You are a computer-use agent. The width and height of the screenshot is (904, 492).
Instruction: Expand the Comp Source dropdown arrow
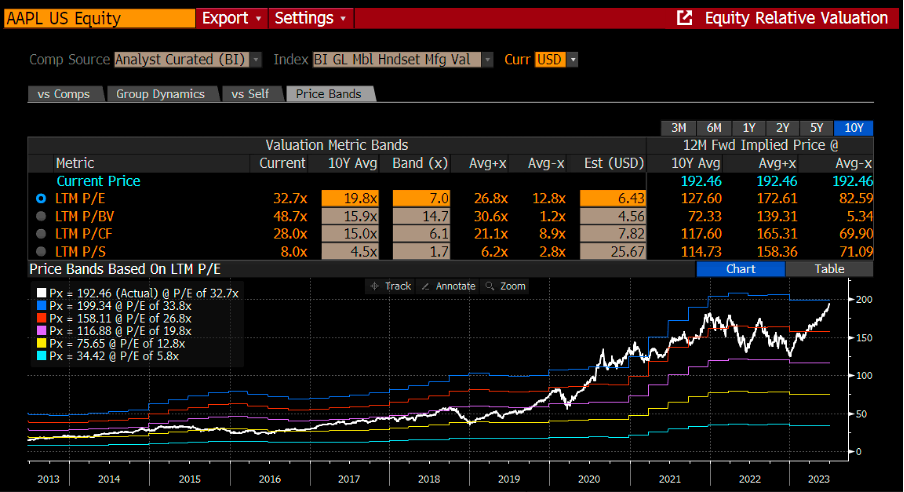(x=256, y=59)
